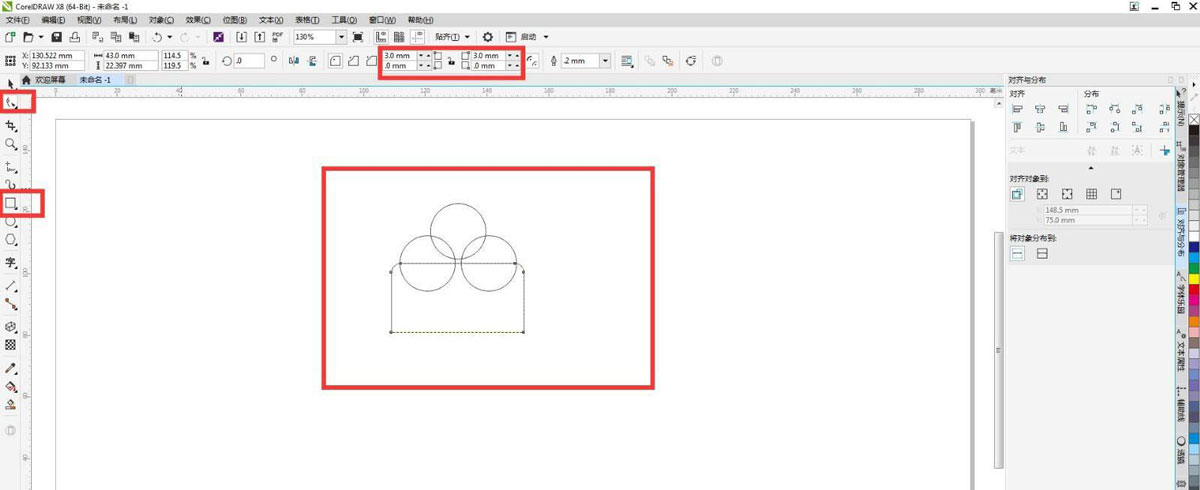Screen dimensions: 1200x490
Task: Click the Options gear icon
Action: click(x=488, y=37)
